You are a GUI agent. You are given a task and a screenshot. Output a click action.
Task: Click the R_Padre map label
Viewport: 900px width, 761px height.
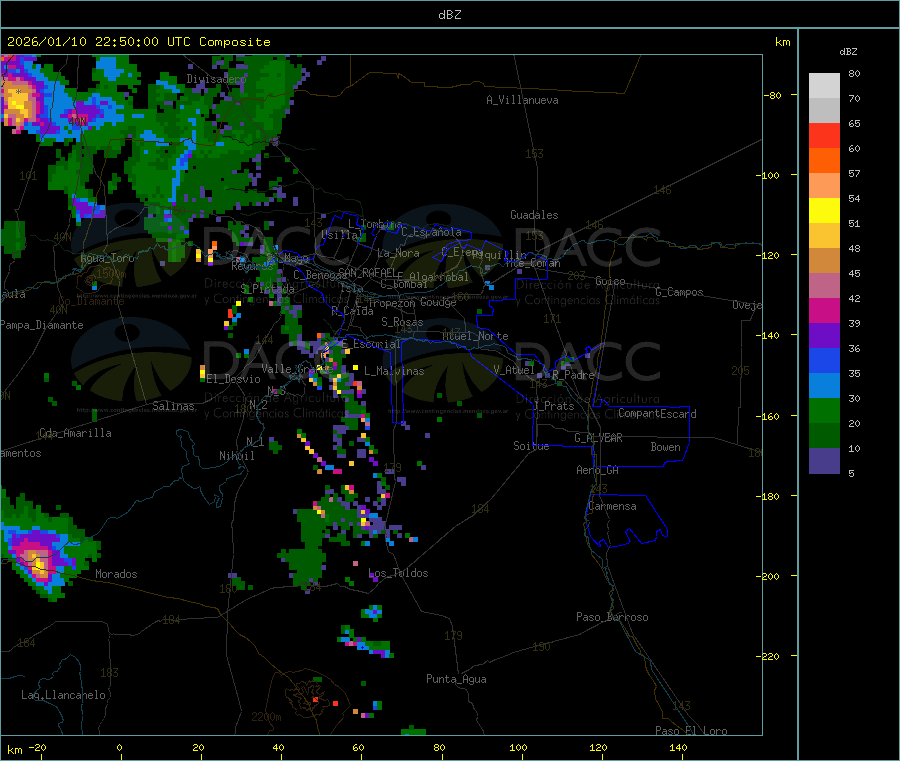(x=573, y=375)
